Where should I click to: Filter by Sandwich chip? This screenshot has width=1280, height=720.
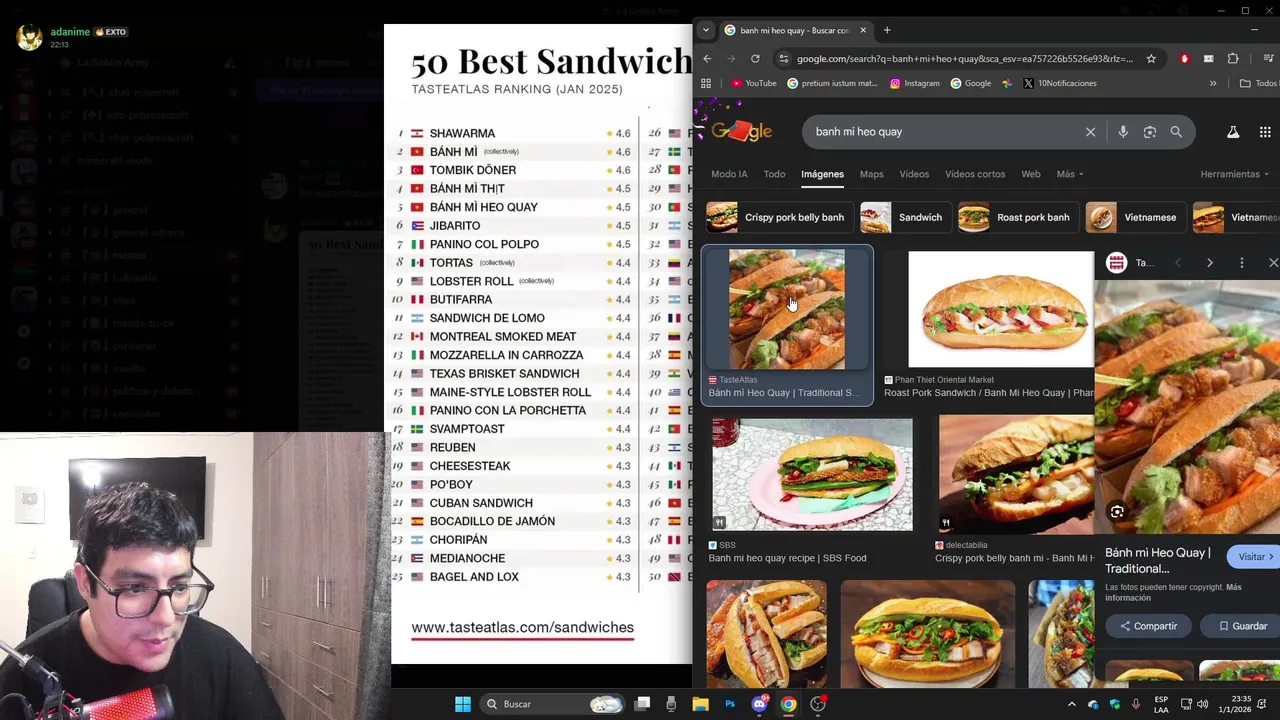tap(905, 217)
